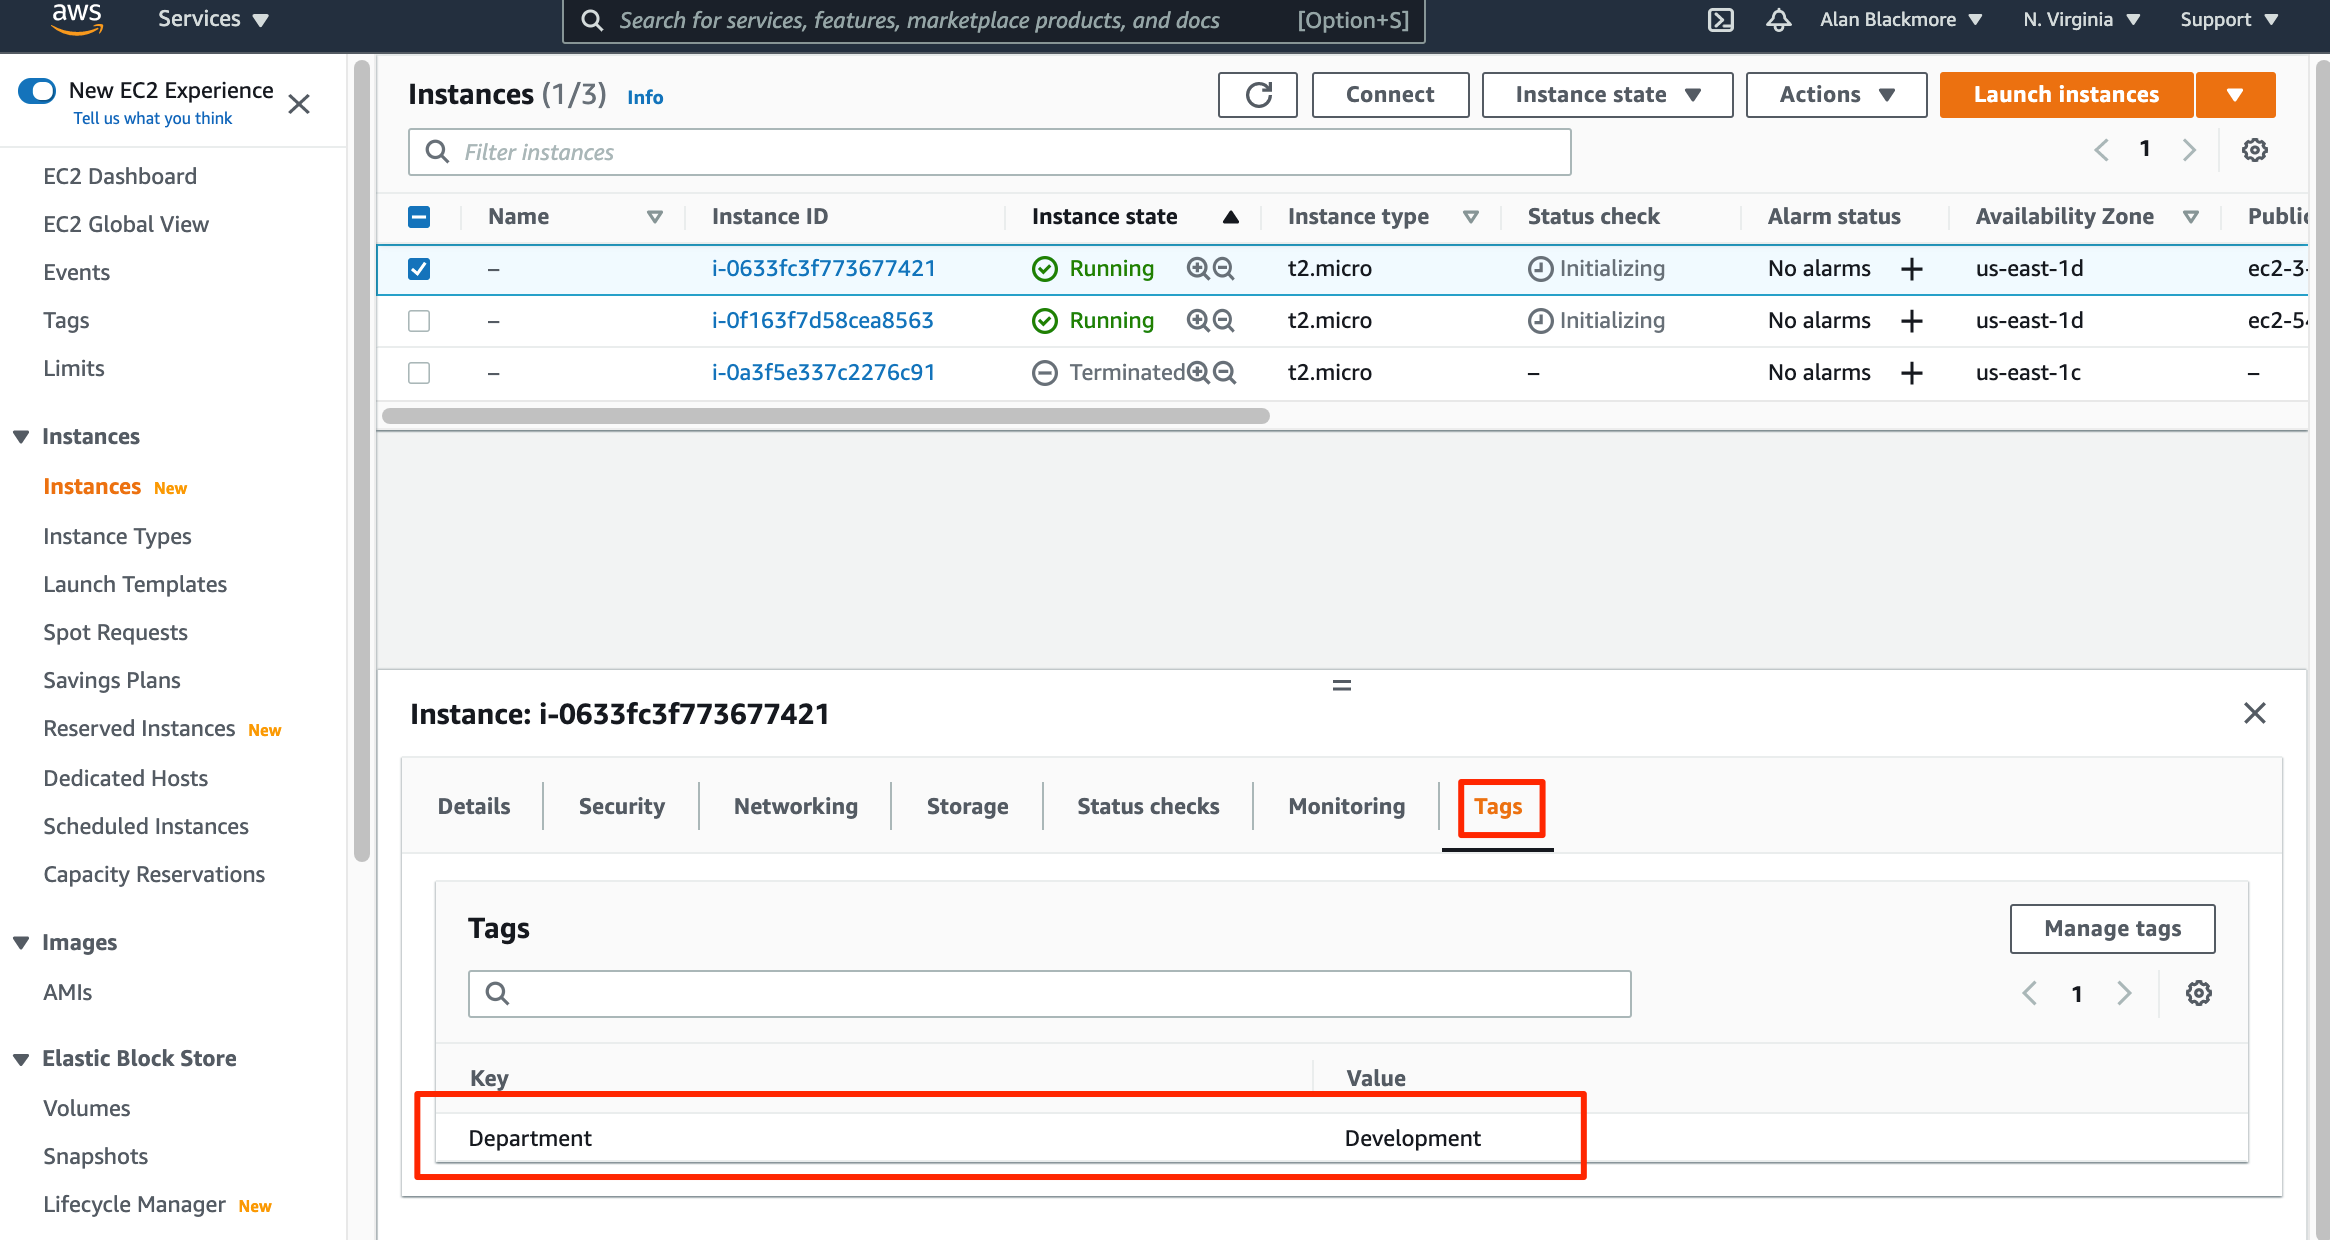2330x1240 pixels.
Task: Click search icon in the top search bar
Action: 592,20
